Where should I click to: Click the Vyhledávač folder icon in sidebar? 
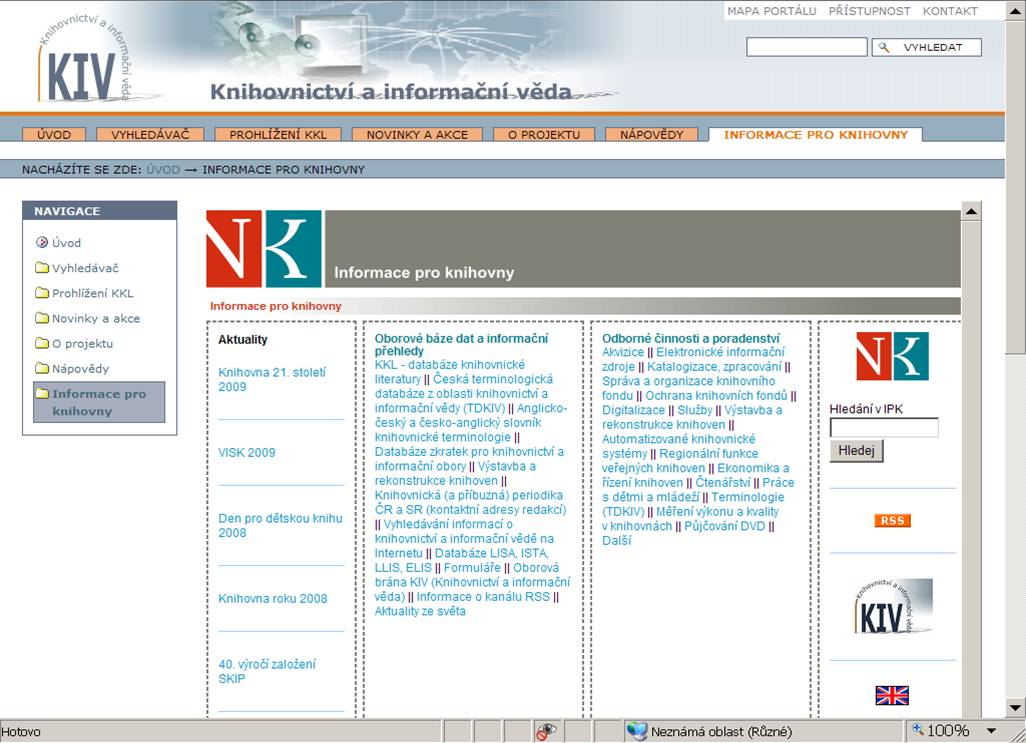click(x=42, y=268)
